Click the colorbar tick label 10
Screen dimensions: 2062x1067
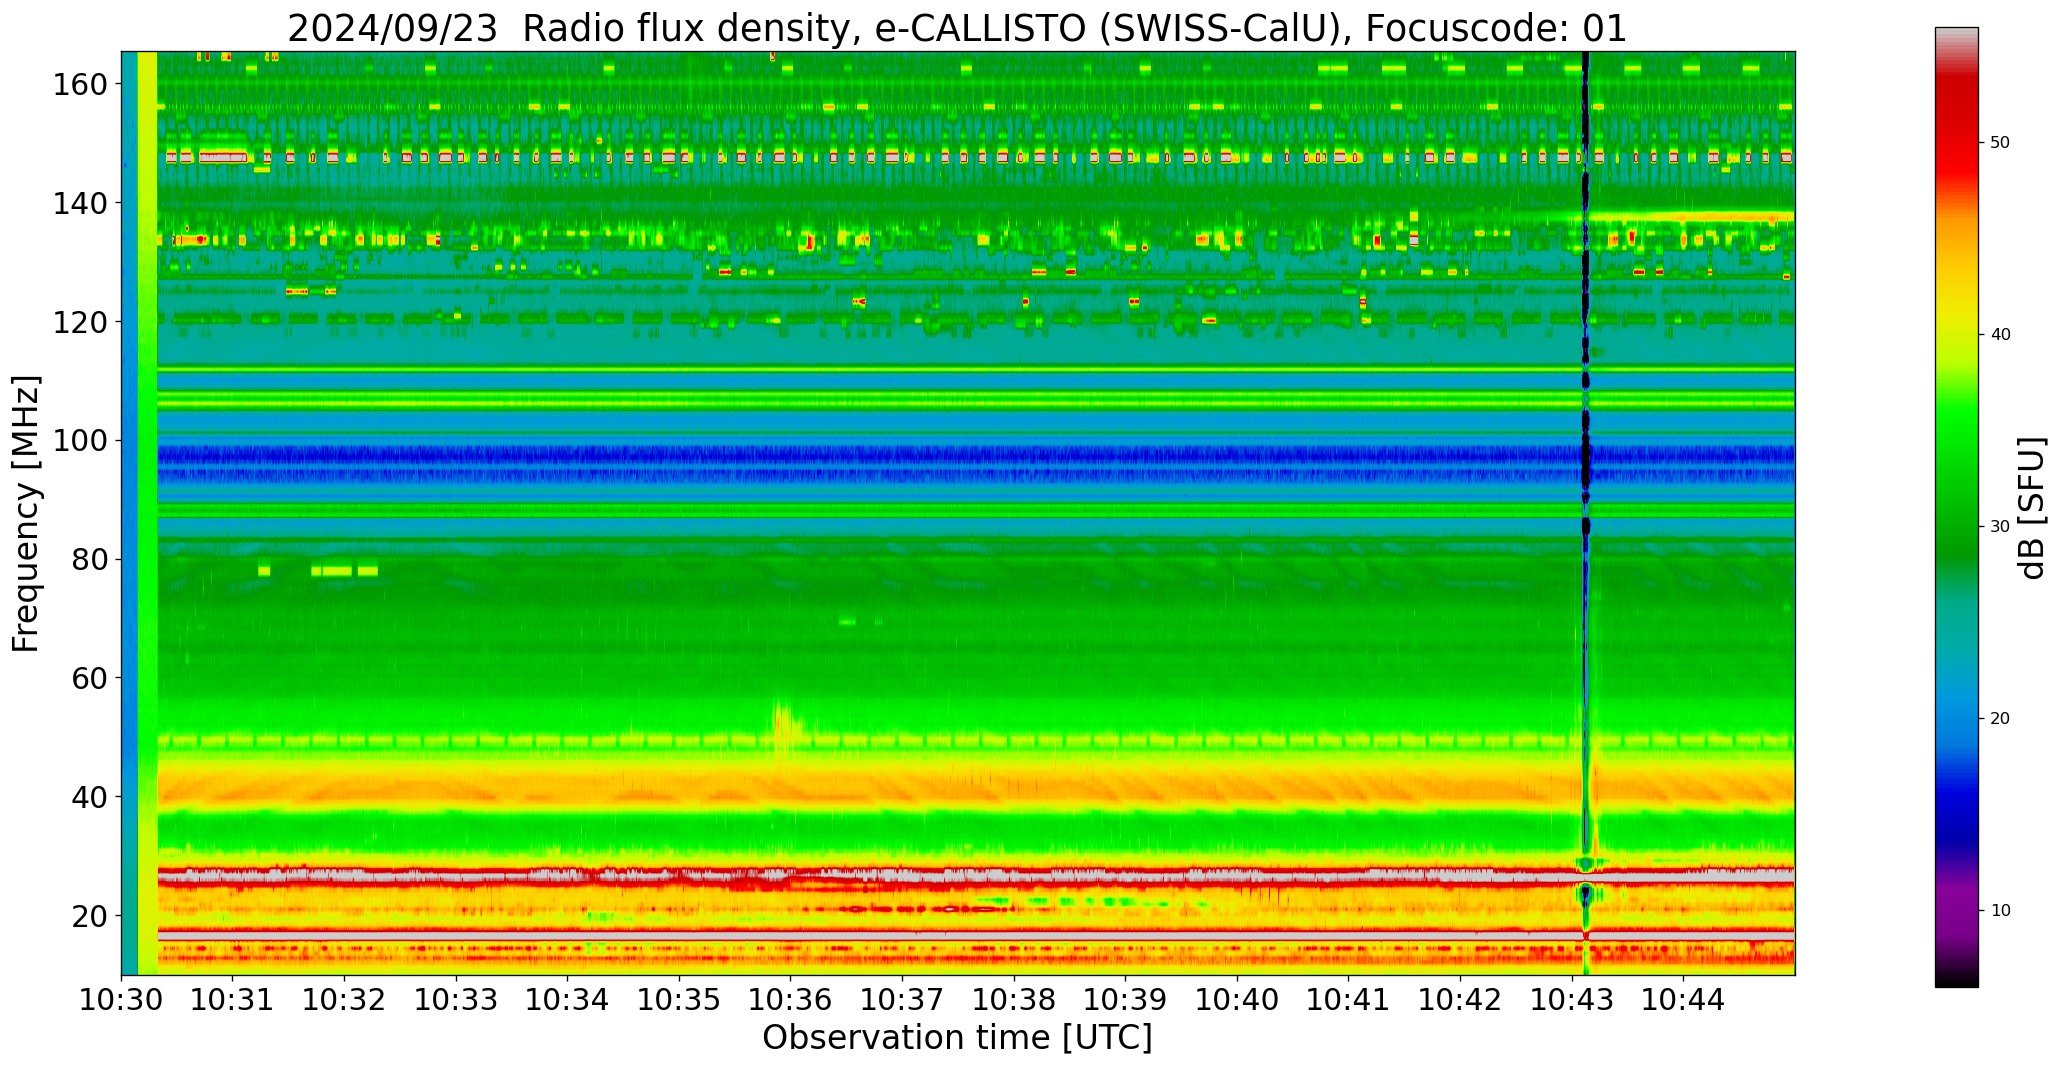[x=2000, y=911]
